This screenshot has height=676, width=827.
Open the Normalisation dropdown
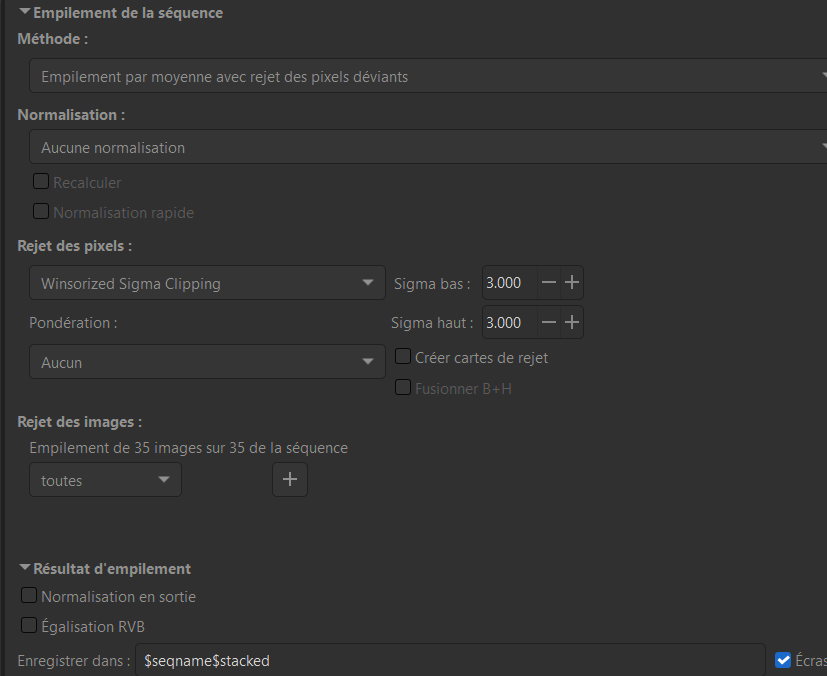tap(428, 148)
